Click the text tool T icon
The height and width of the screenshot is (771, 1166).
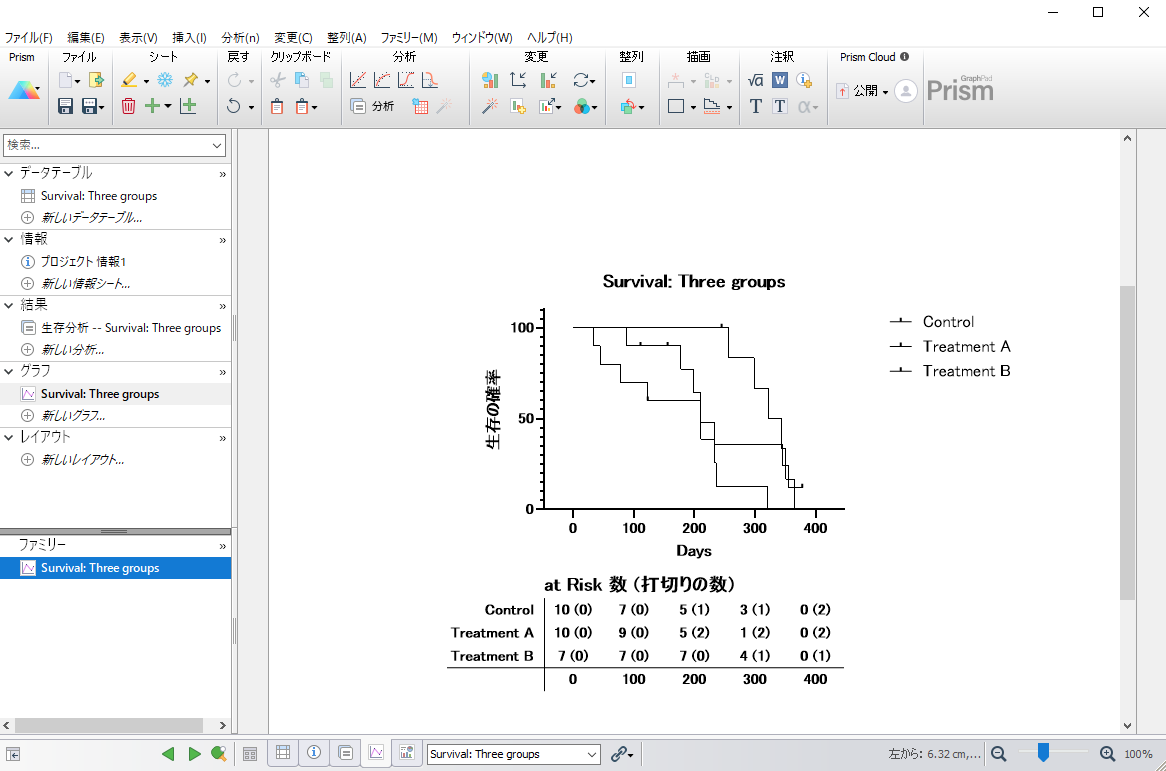tap(756, 106)
